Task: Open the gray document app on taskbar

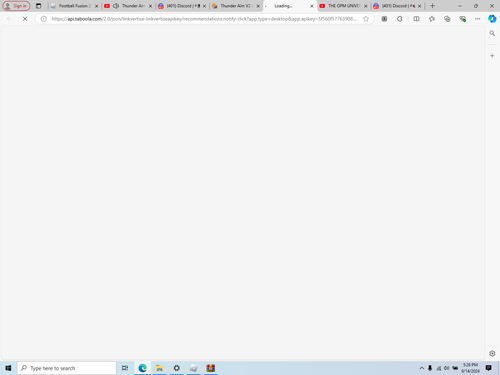Action: click(x=194, y=368)
